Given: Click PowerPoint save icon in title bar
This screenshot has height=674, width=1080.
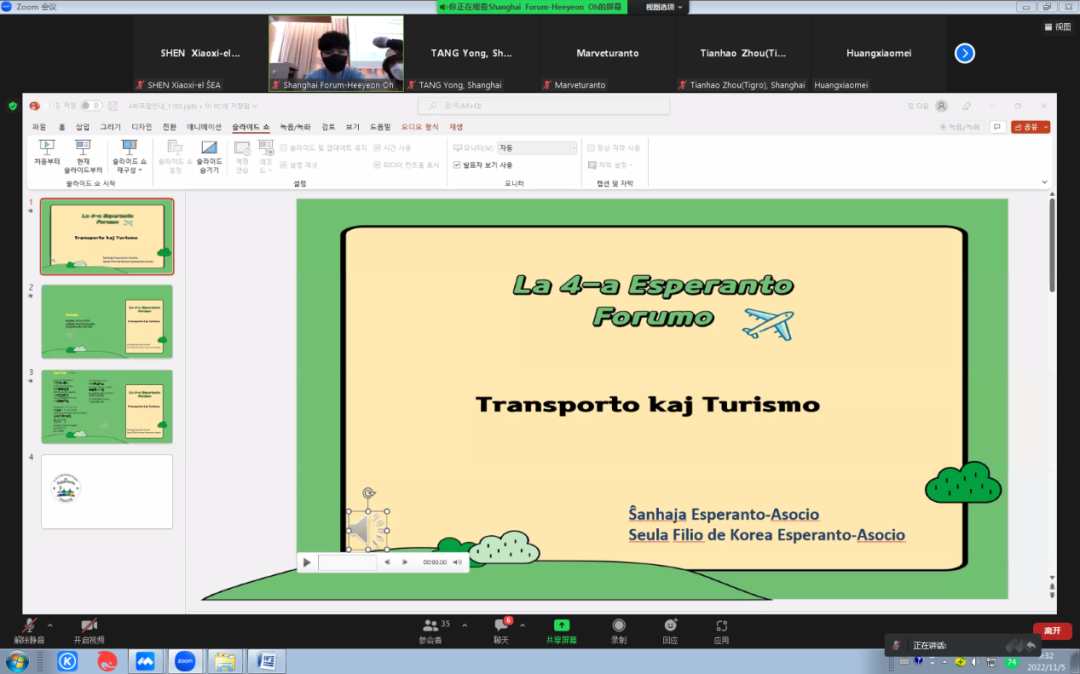Looking at the screenshot, I should pyautogui.click(x=113, y=106).
